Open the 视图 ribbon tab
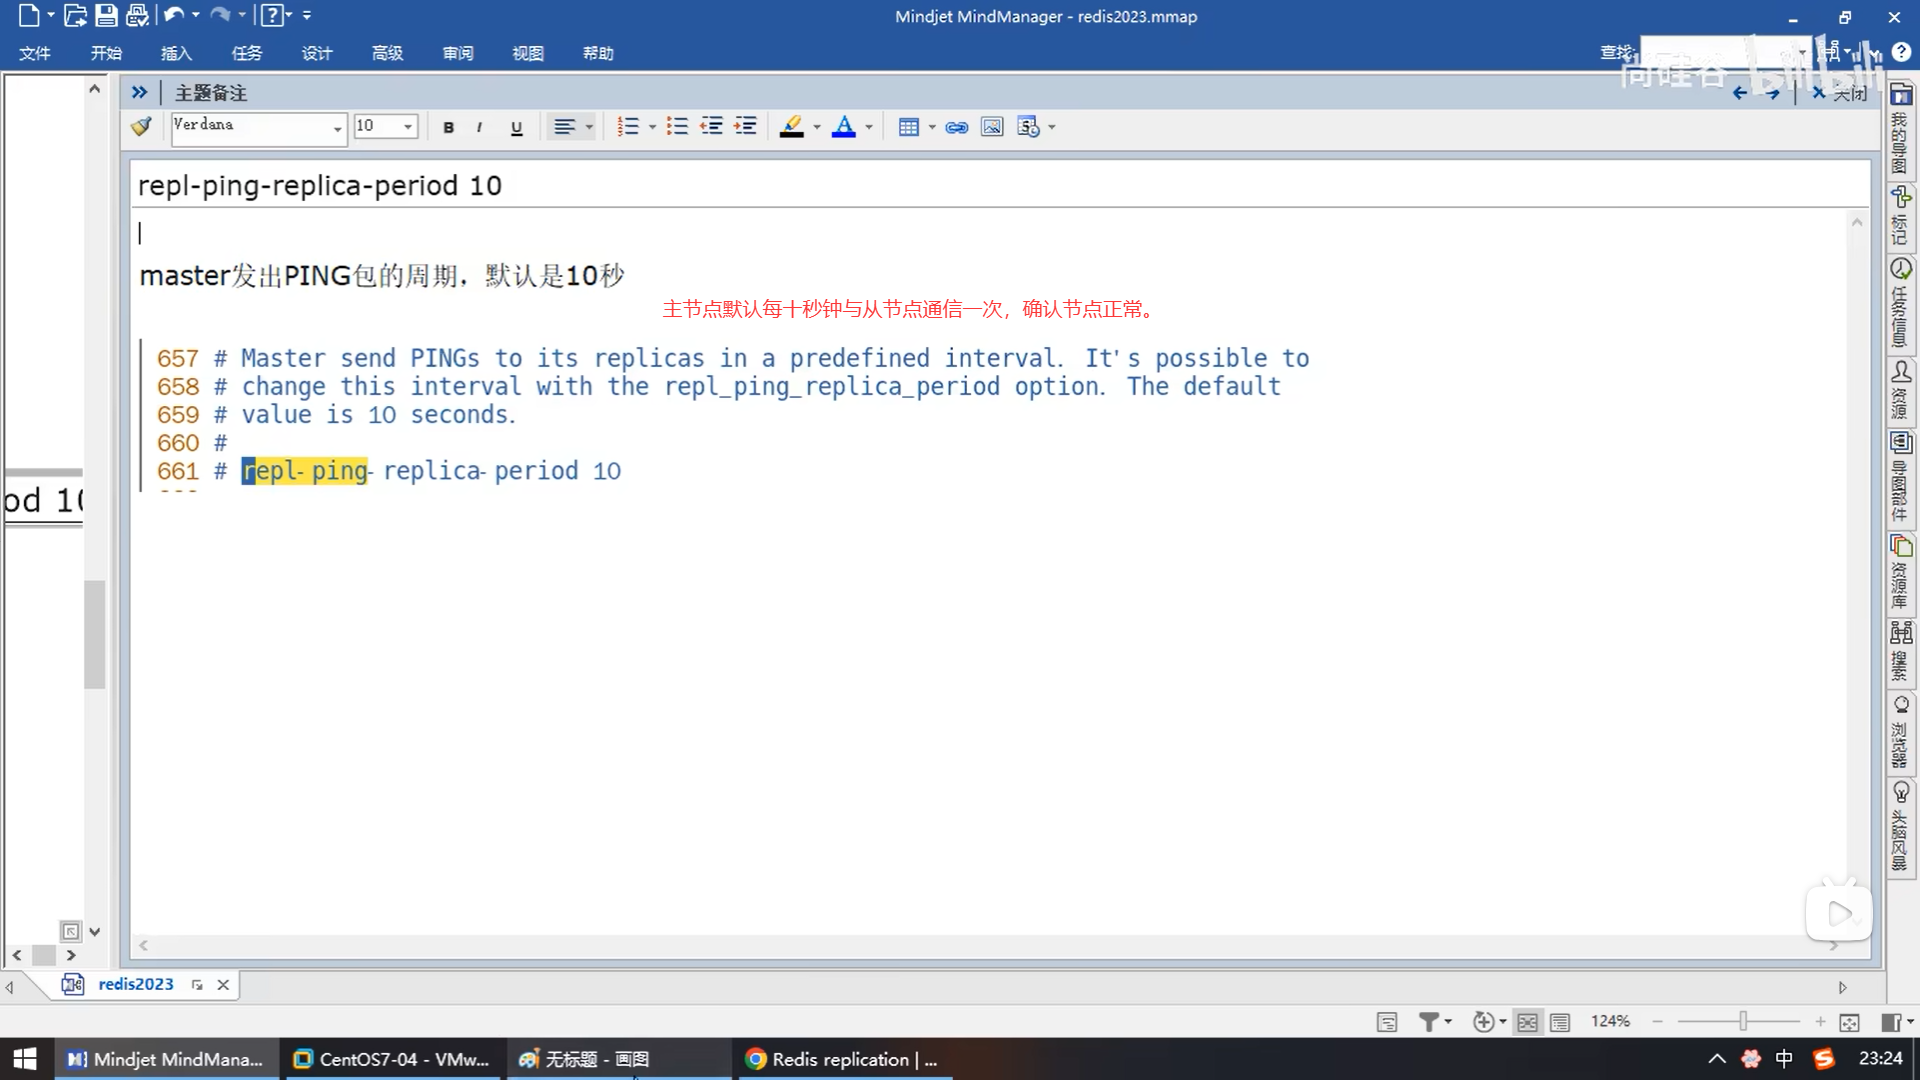Image resolution: width=1920 pixels, height=1080 pixels. tap(527, 53)
